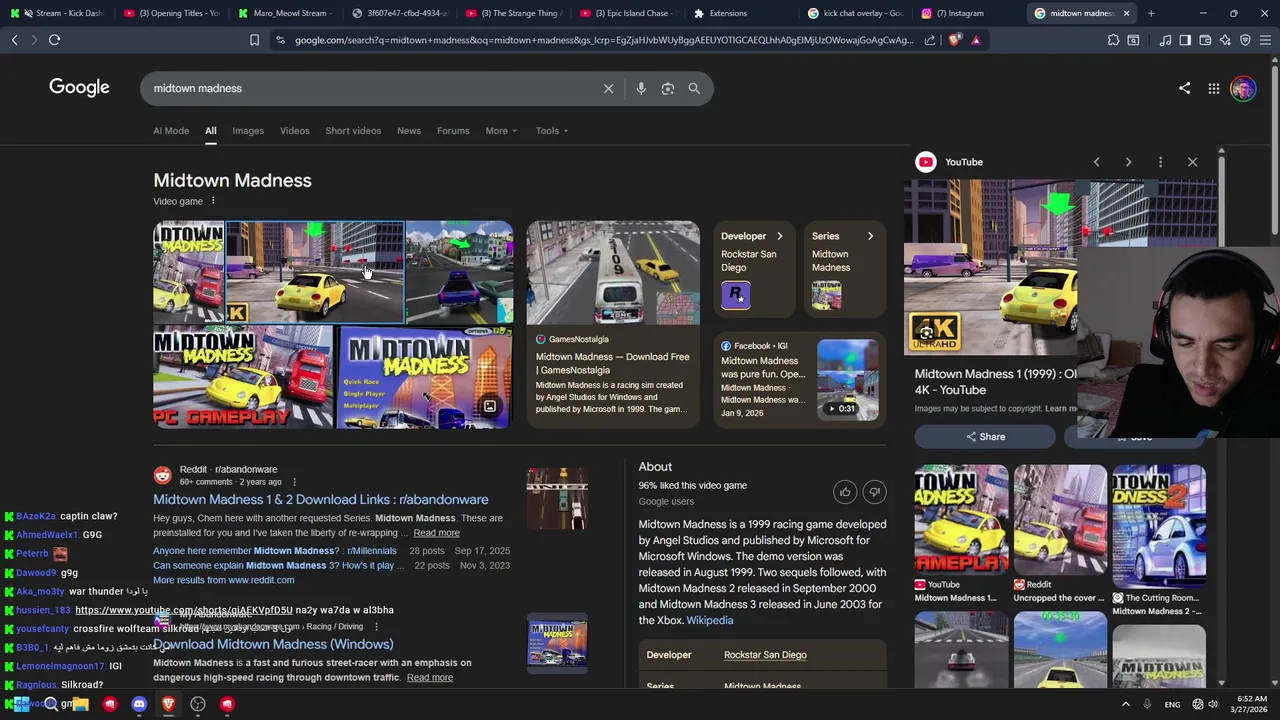Expand the More search filters dropdown
This screenshot has height=720, width=1280.
(501, 131)
